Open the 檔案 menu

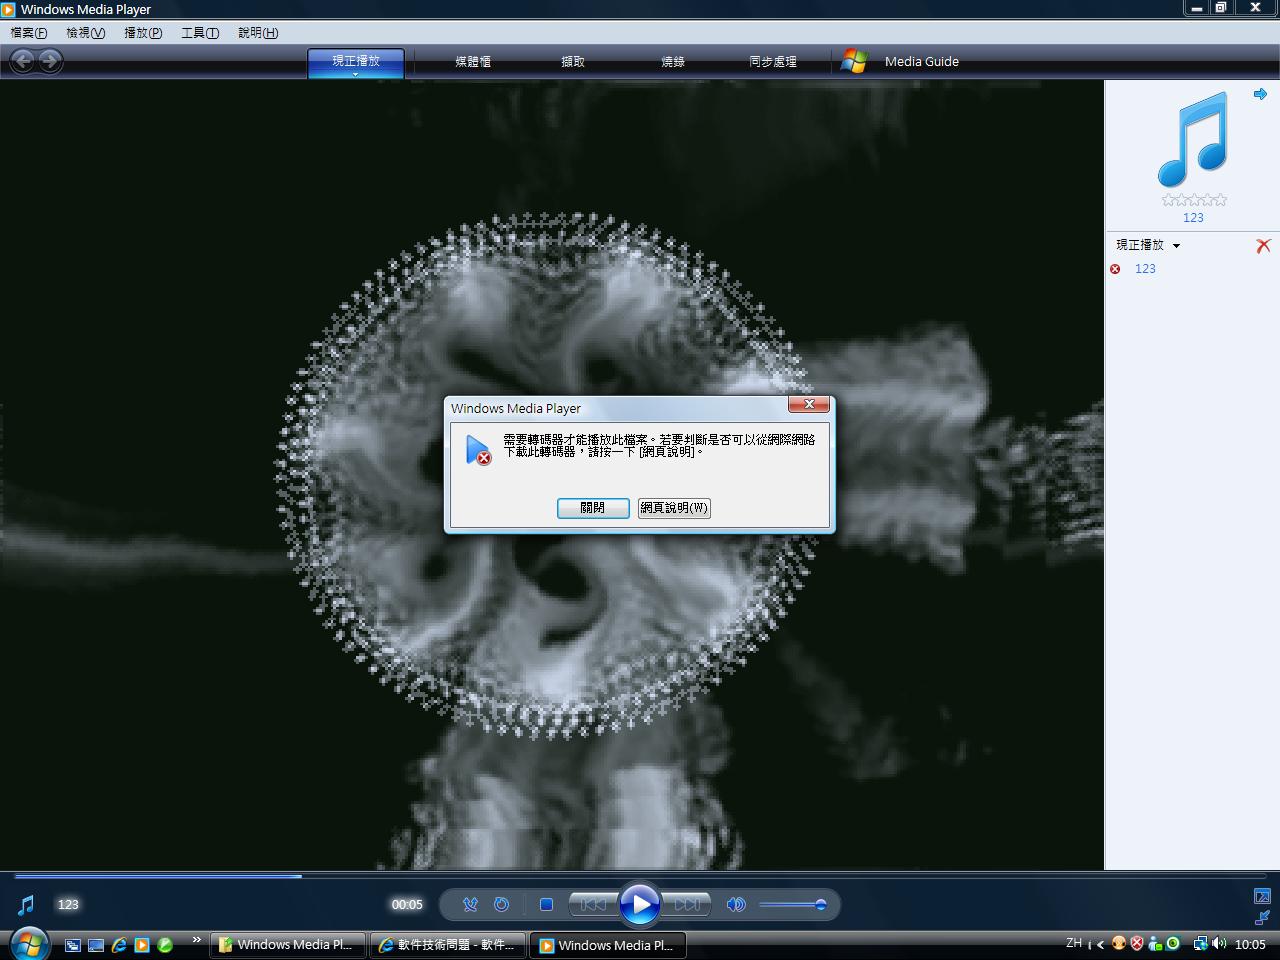click(28, 33)
